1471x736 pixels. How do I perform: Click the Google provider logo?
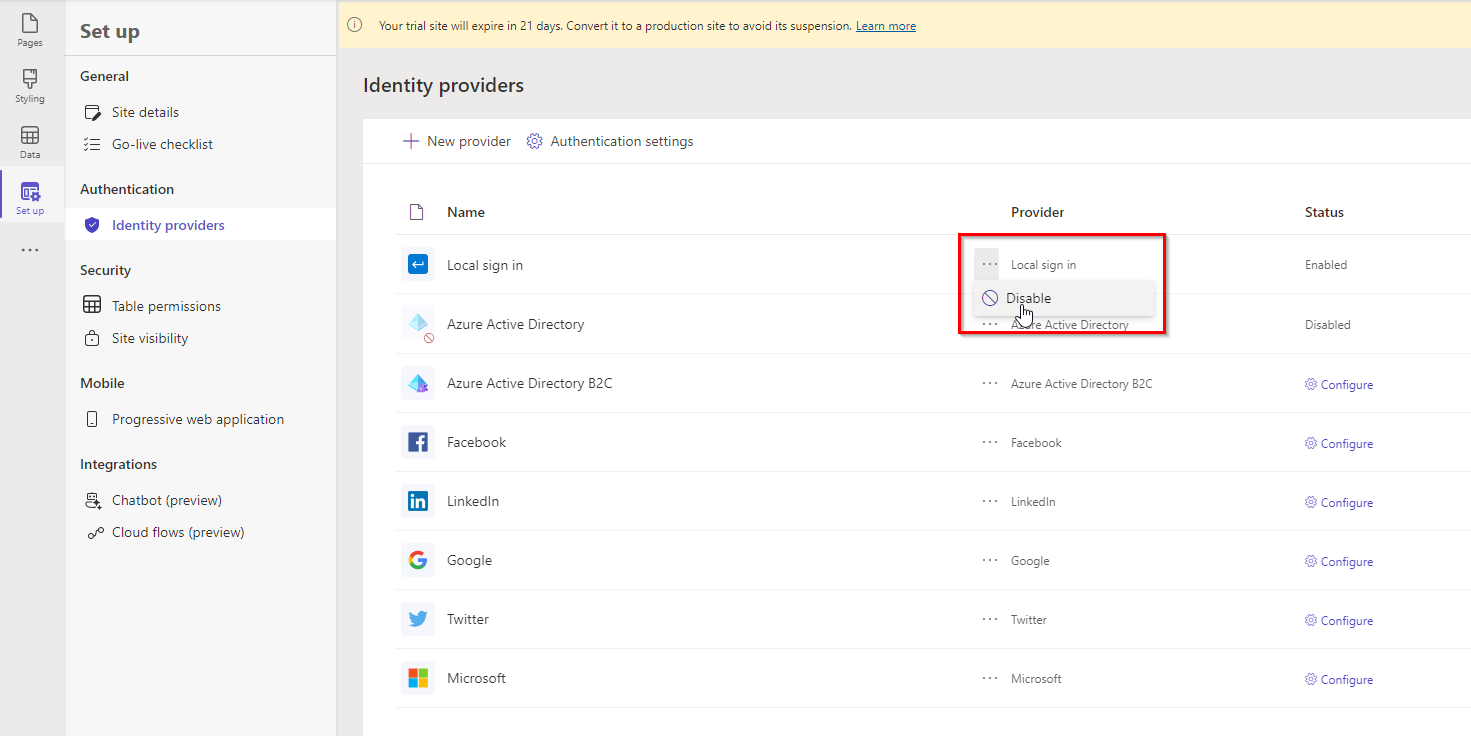coord(418,560)
